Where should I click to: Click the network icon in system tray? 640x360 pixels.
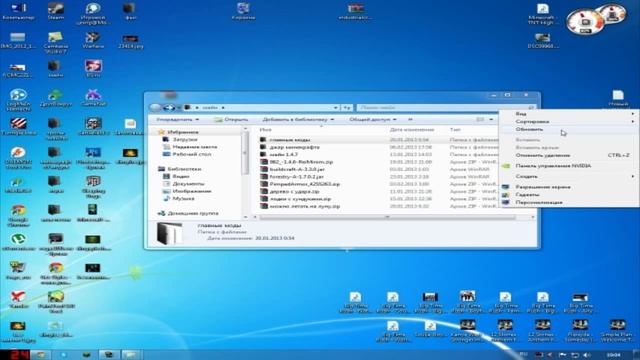pyautogui.click(x=575, y=355)
